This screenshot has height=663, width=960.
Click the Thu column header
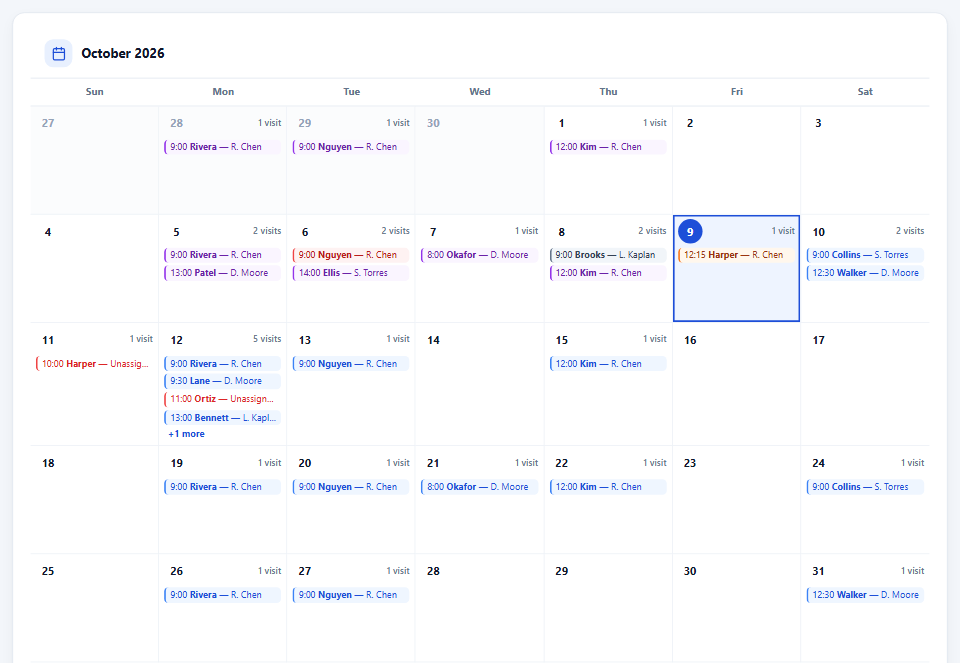point(608,92)
